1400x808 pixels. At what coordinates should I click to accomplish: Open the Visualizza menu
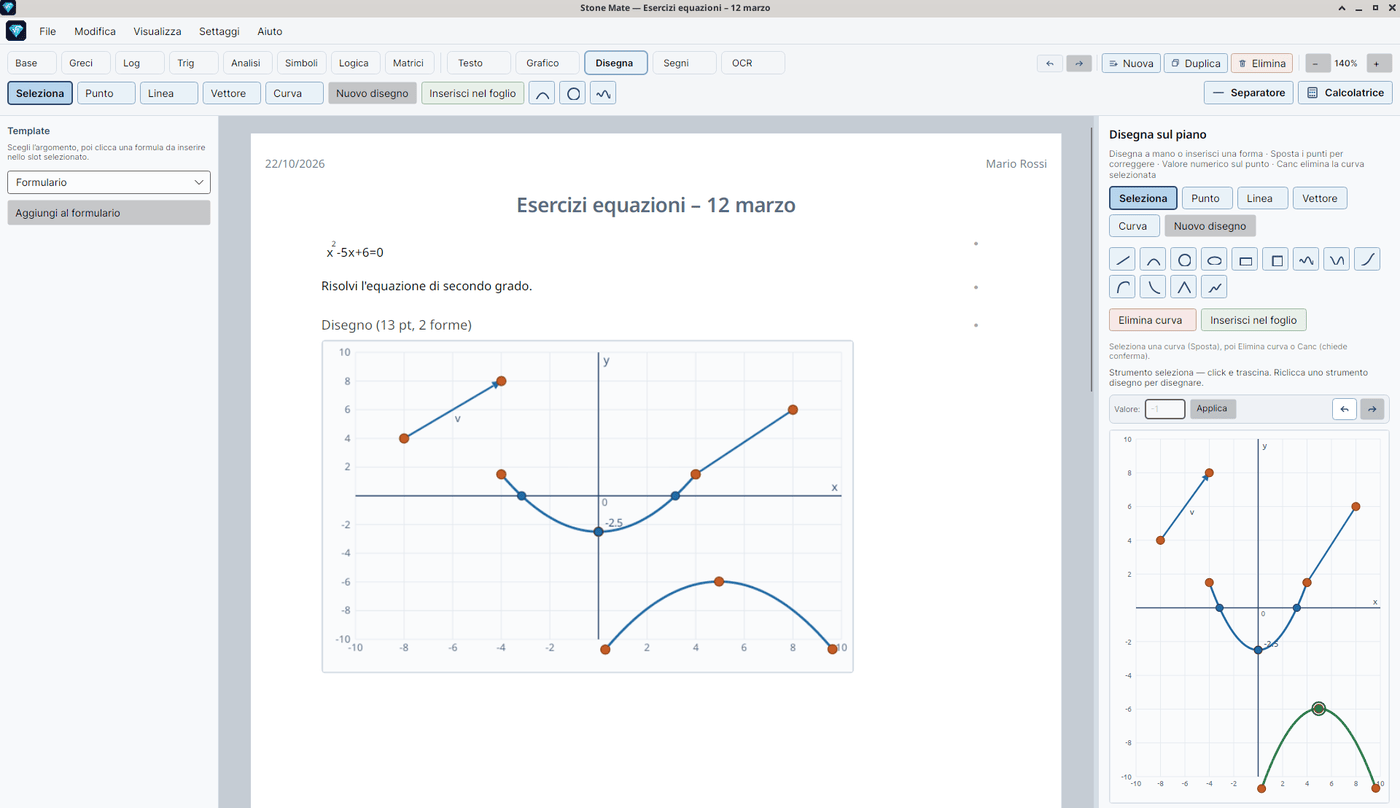157,31
